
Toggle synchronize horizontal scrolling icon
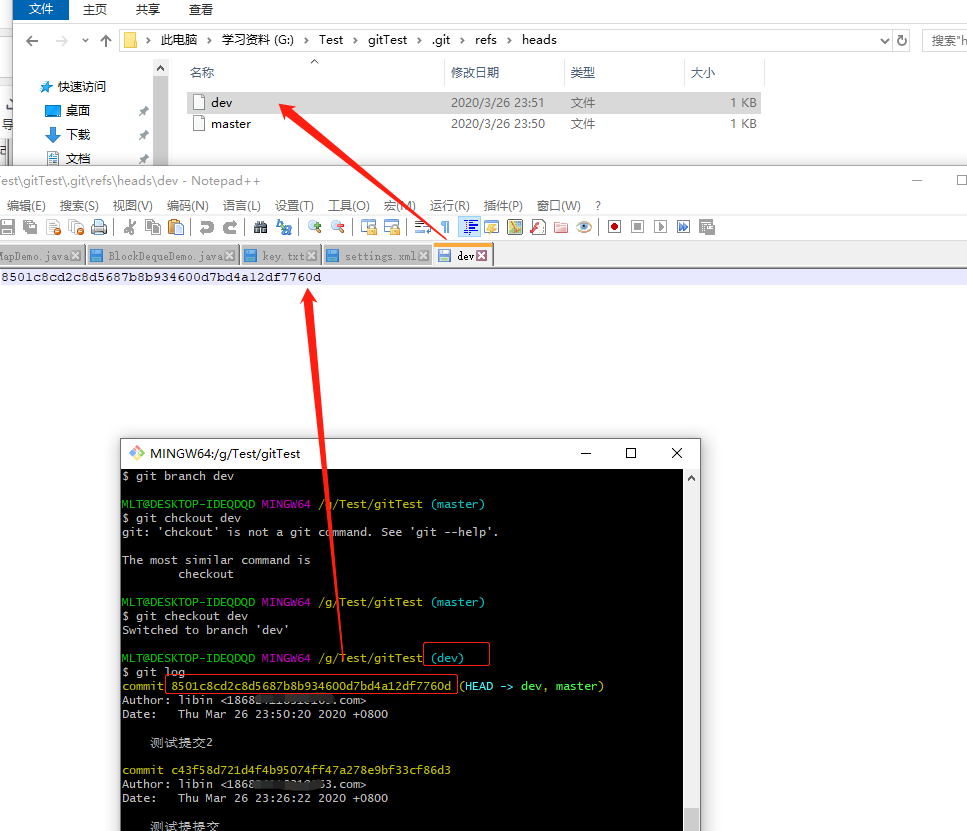coord(392,227)
